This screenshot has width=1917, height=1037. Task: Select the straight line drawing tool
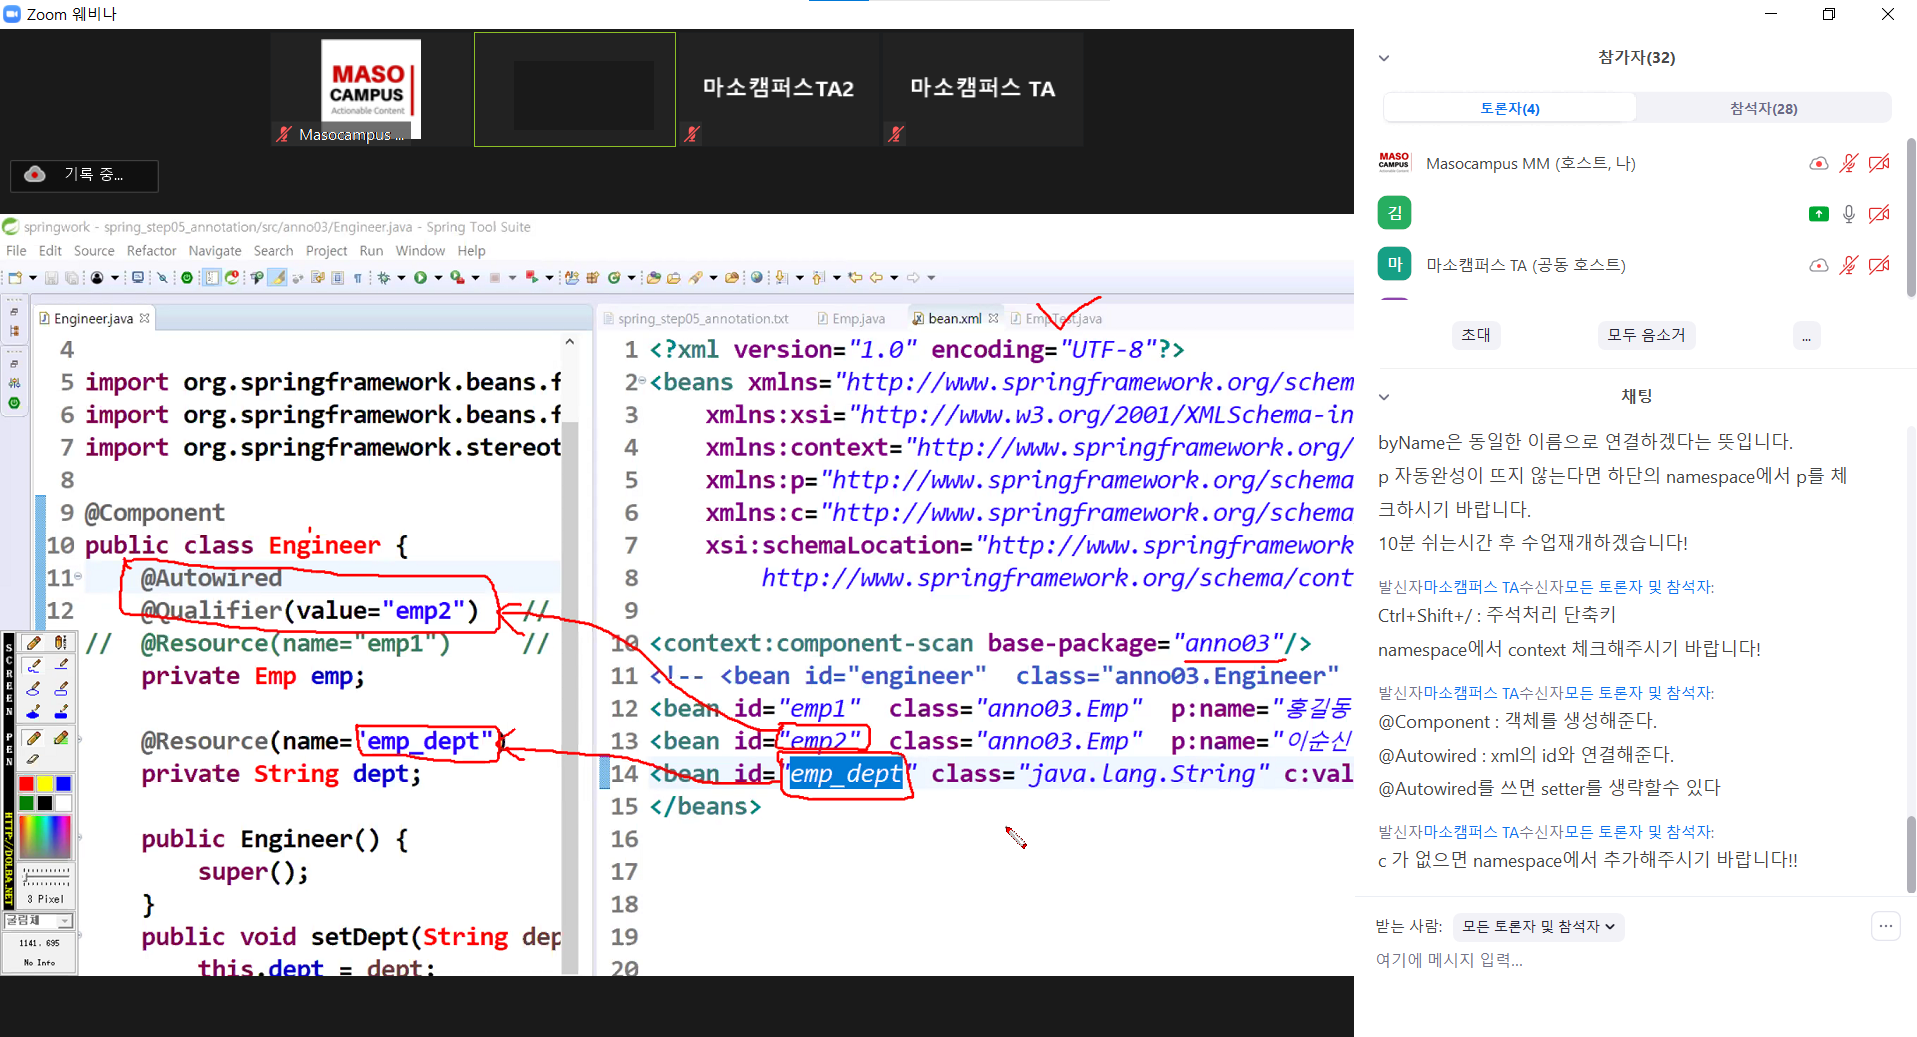61,664
